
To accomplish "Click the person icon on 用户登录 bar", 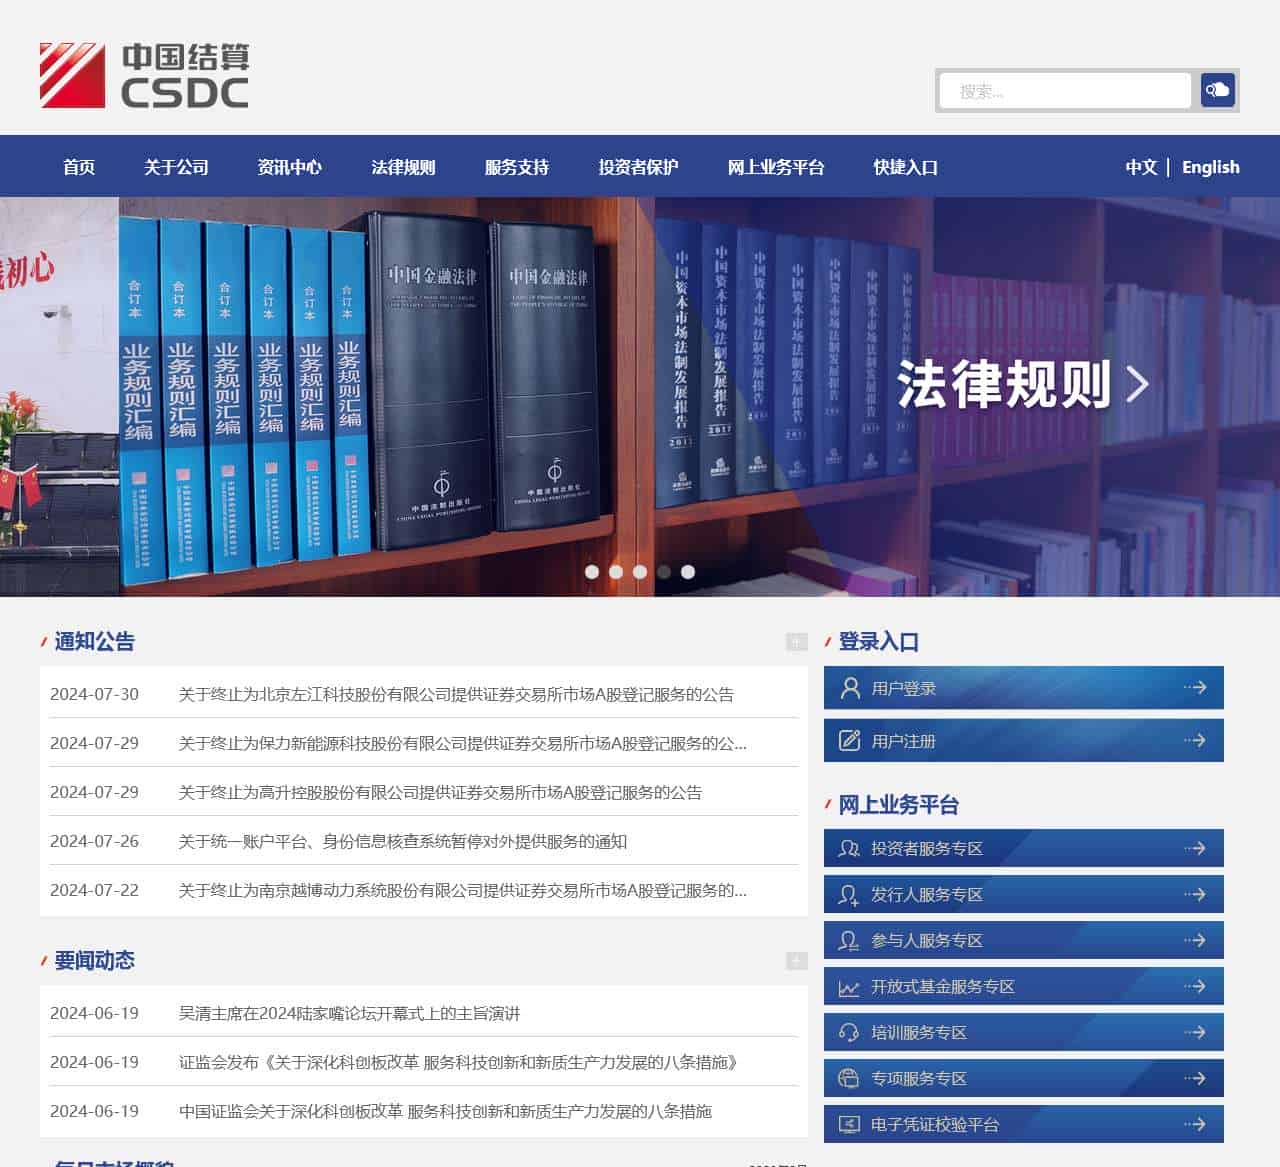I will [849, 687].
